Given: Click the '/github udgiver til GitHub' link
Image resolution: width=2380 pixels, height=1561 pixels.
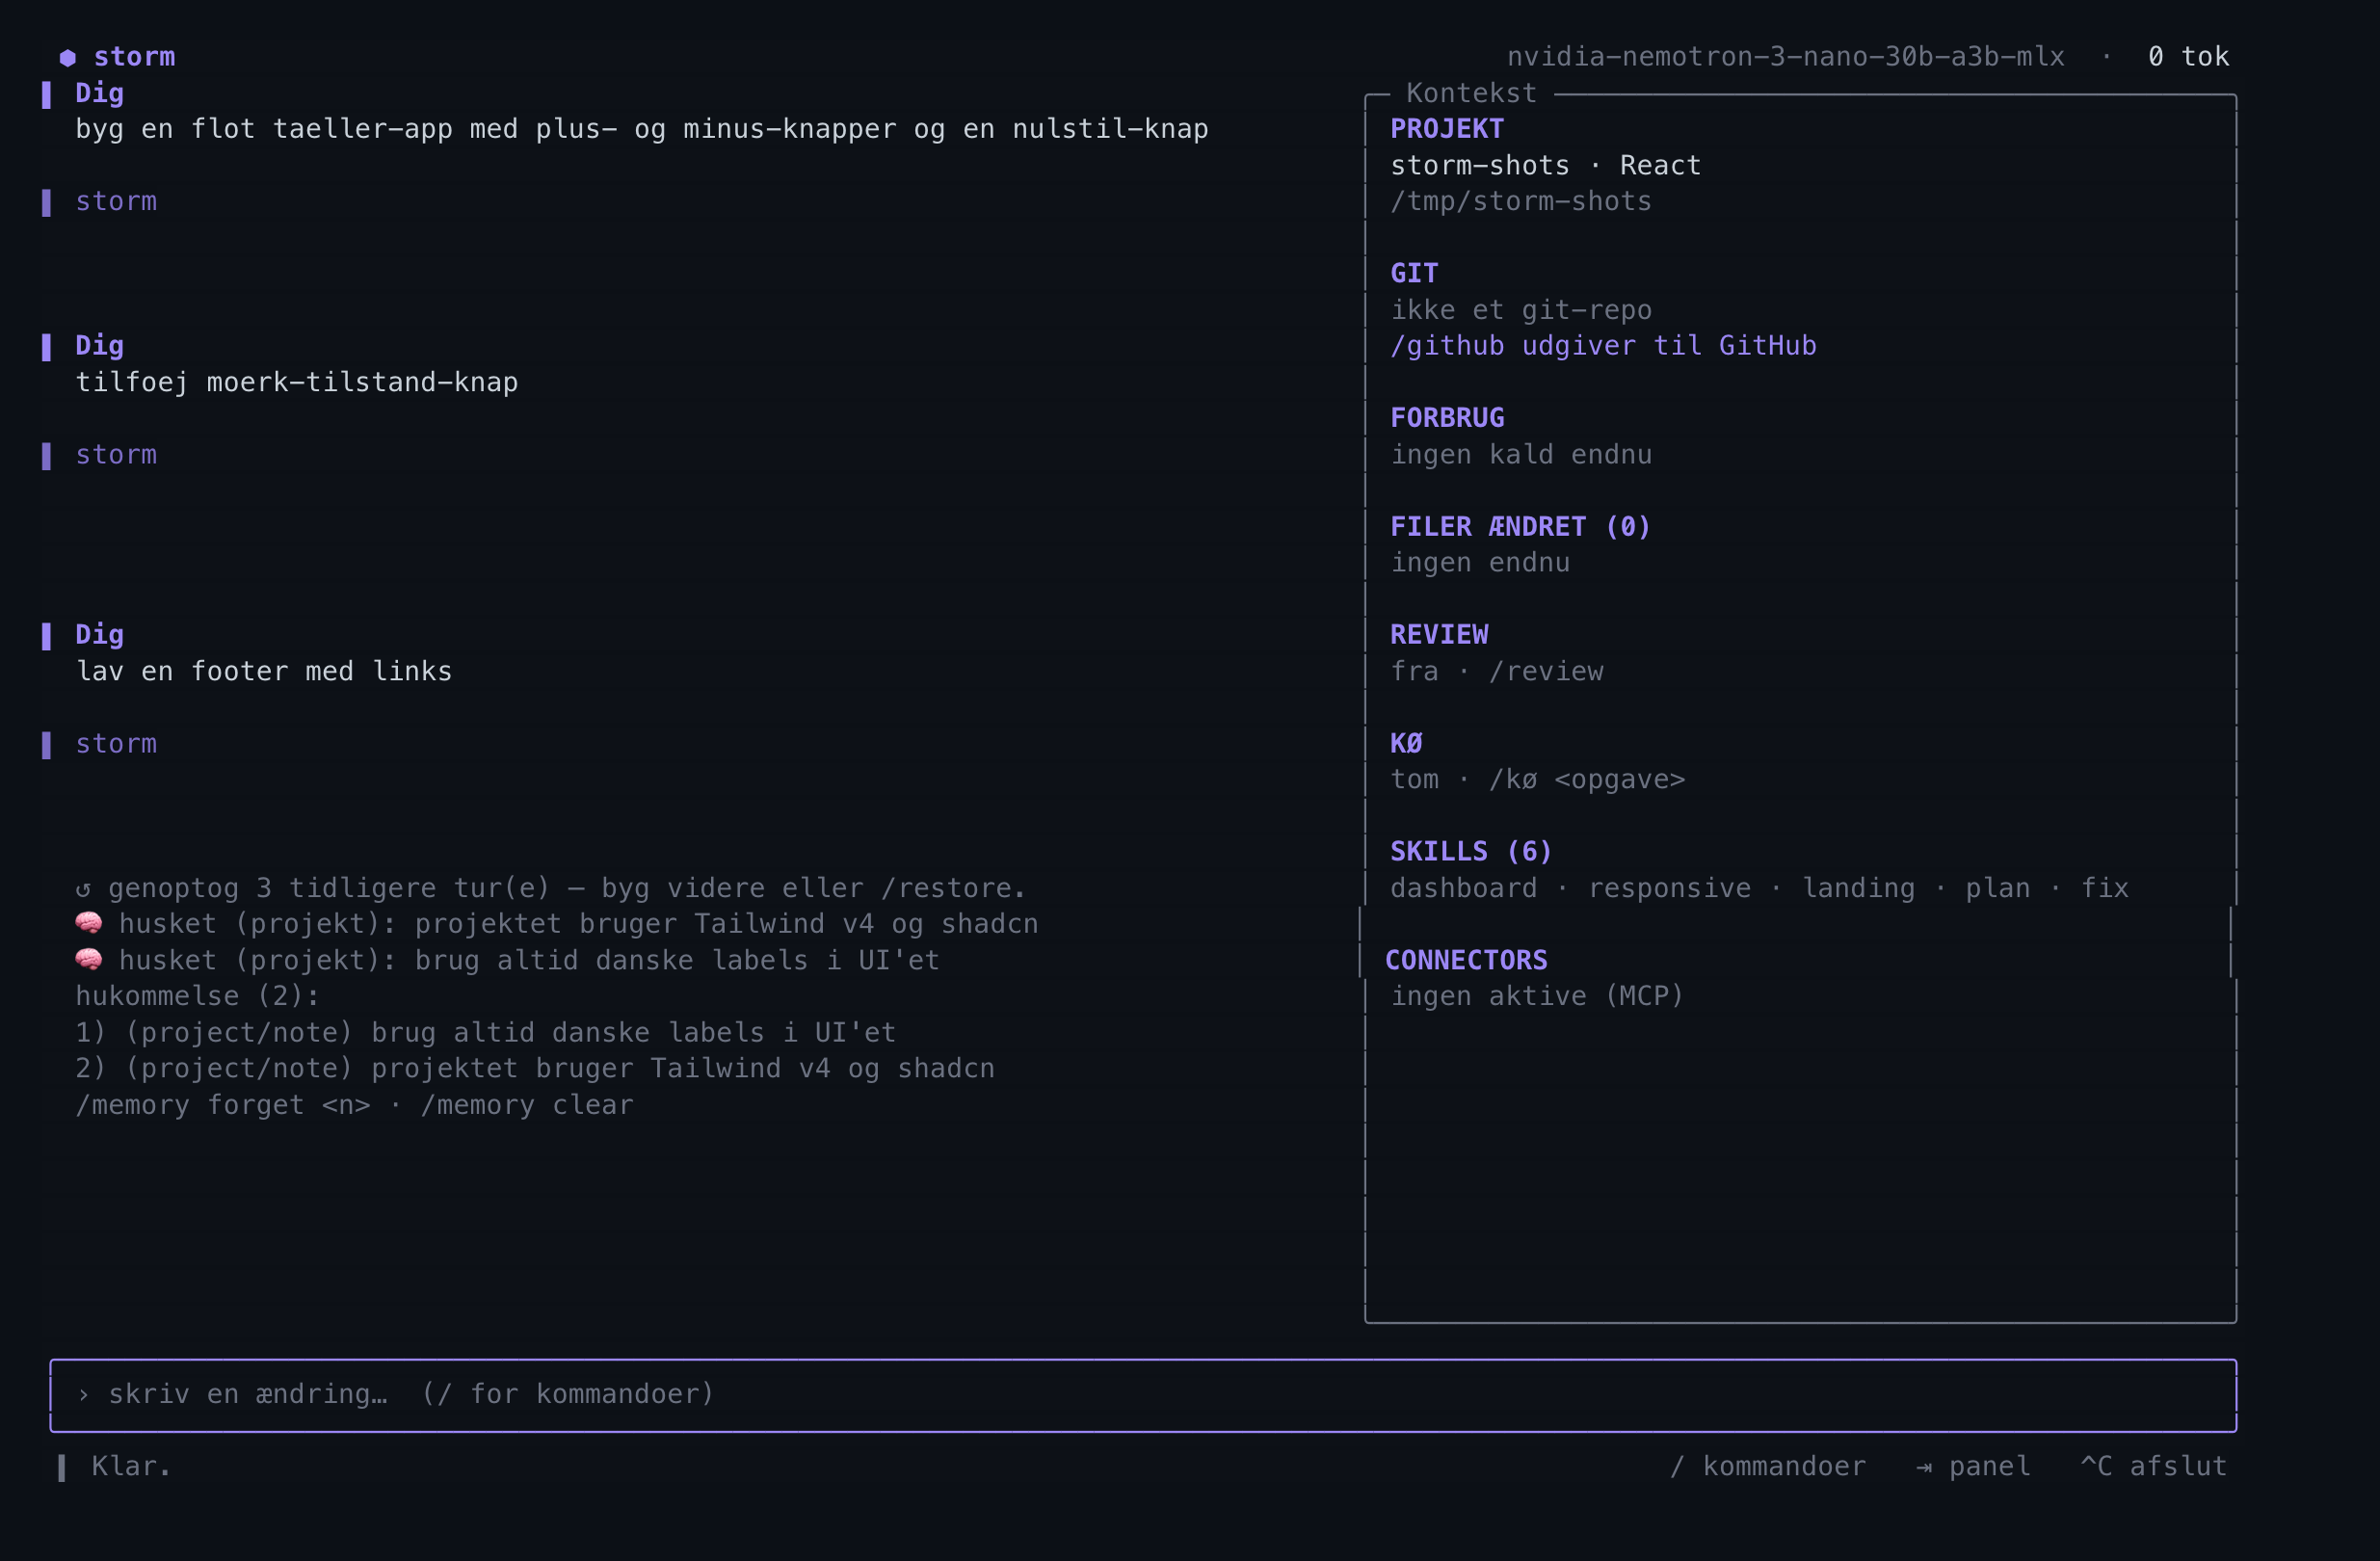Looking at the screenshot, I should click(x=1603, y=346).
